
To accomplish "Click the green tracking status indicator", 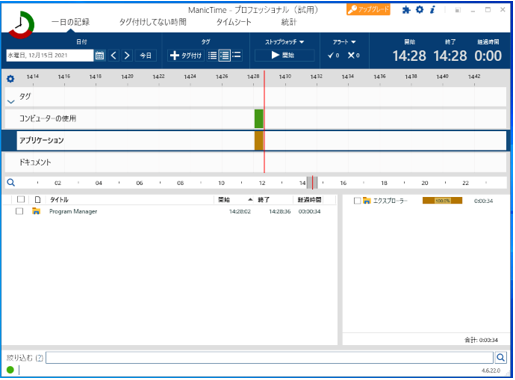I will 10,370.
